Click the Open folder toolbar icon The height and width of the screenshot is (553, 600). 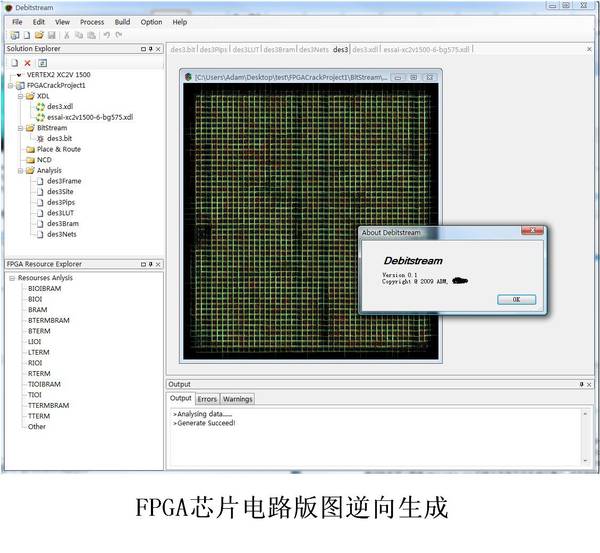(x=39, y=35)
